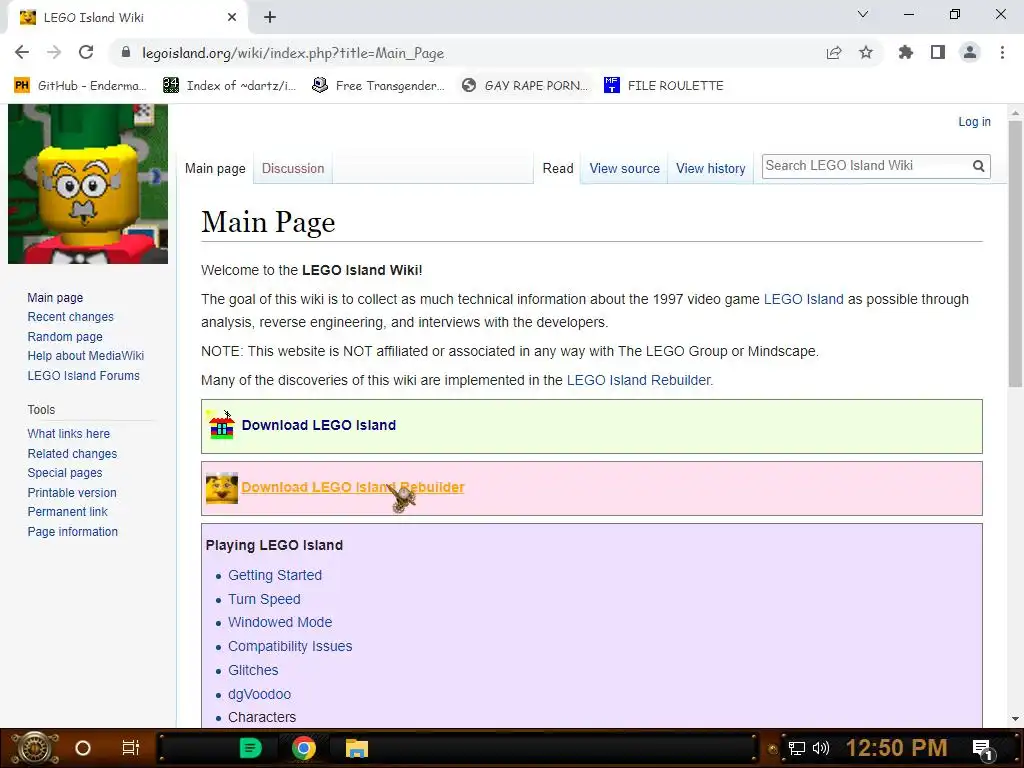Screen dimensions: 1024x768
Task: Follow the LEGO Island Rebuilder text link
Action: click(x=638, y=380)
